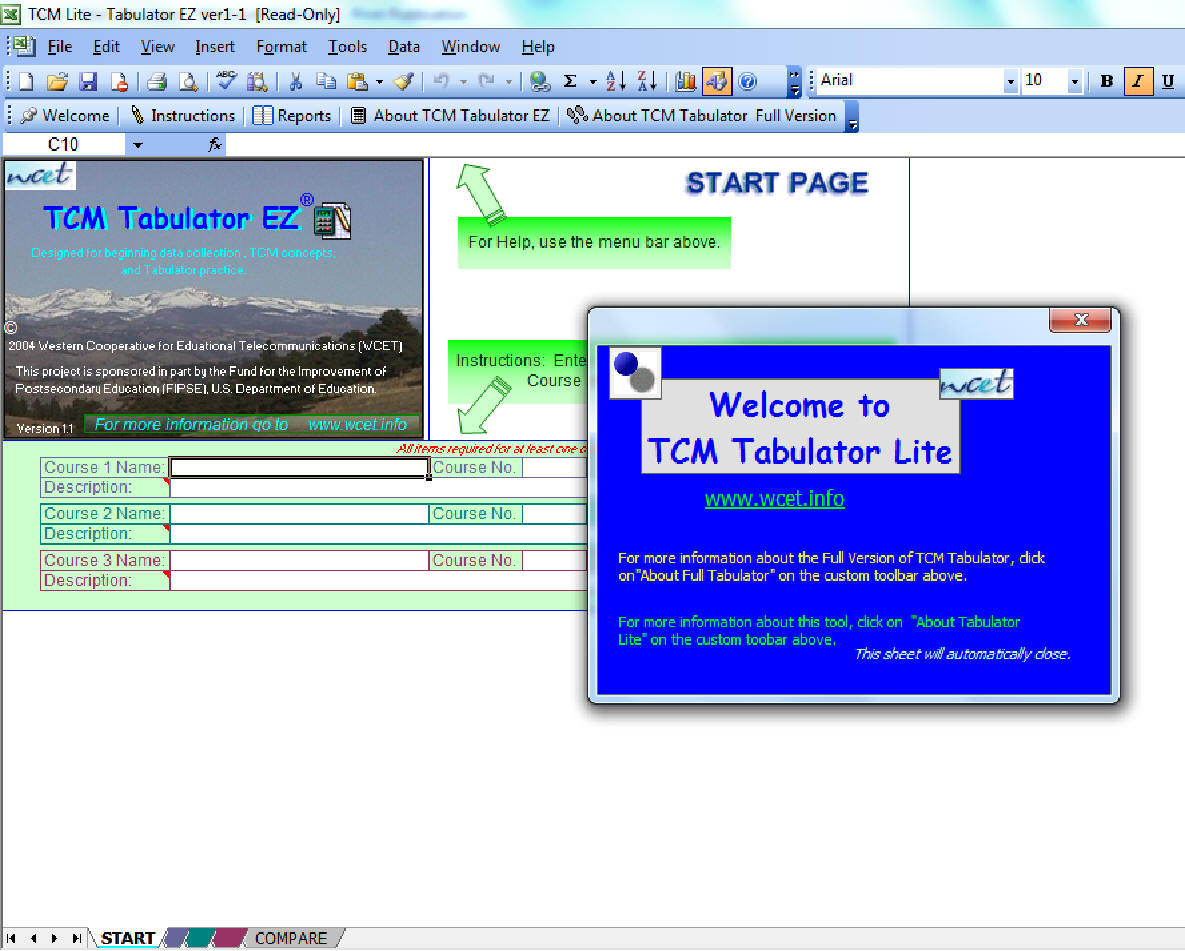Image resolution: width=1185 pixels, height=951 pixels.
Task: Click the Course 2 Name input cell
Action: (x=299, y=514)
